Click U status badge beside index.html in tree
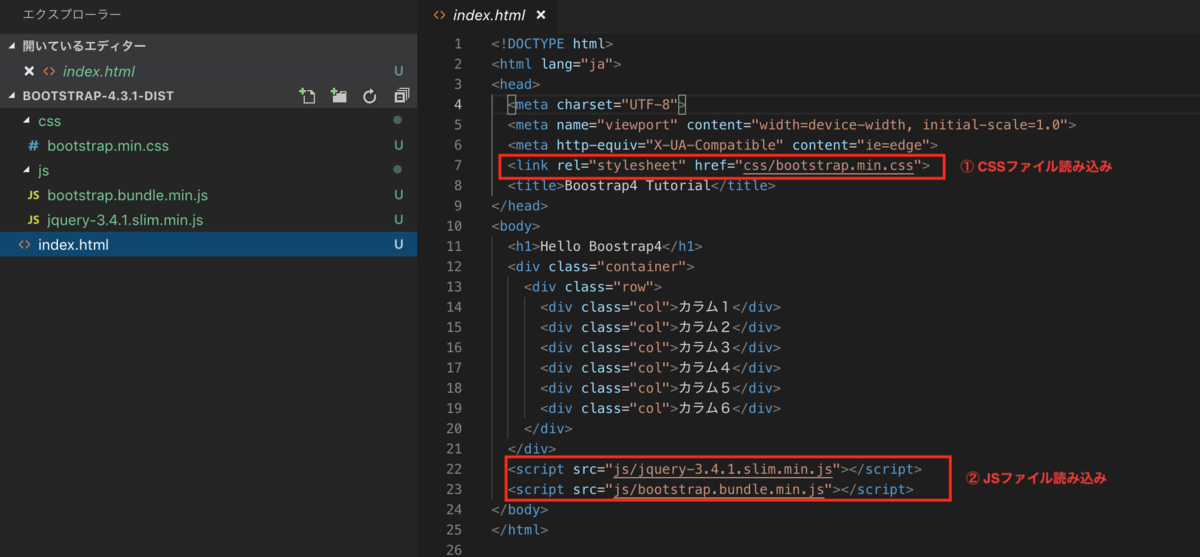Screen dimensions: 1200x557 tap(398, 245)
